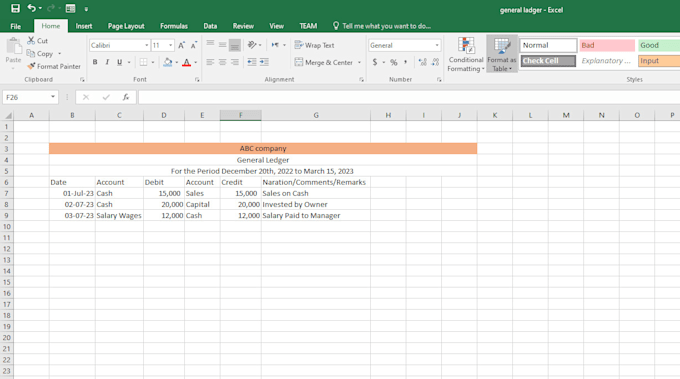Screen dimensions: 680x379
Task: Click the Merge & Center button
Action: point(324,62)
